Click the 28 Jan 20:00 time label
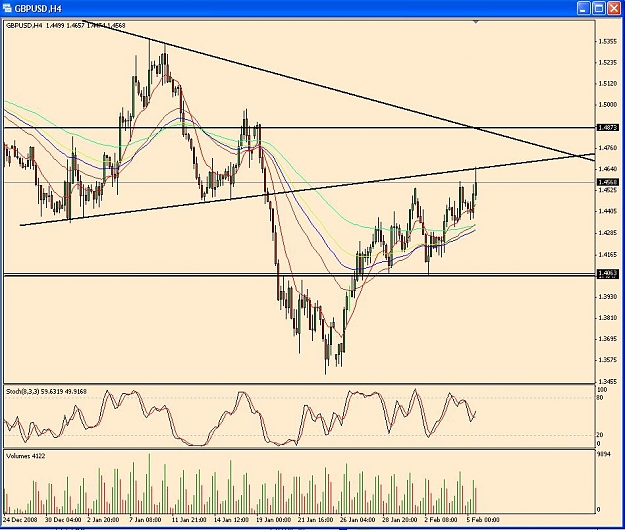625x530 pixels. pos(400,520)
